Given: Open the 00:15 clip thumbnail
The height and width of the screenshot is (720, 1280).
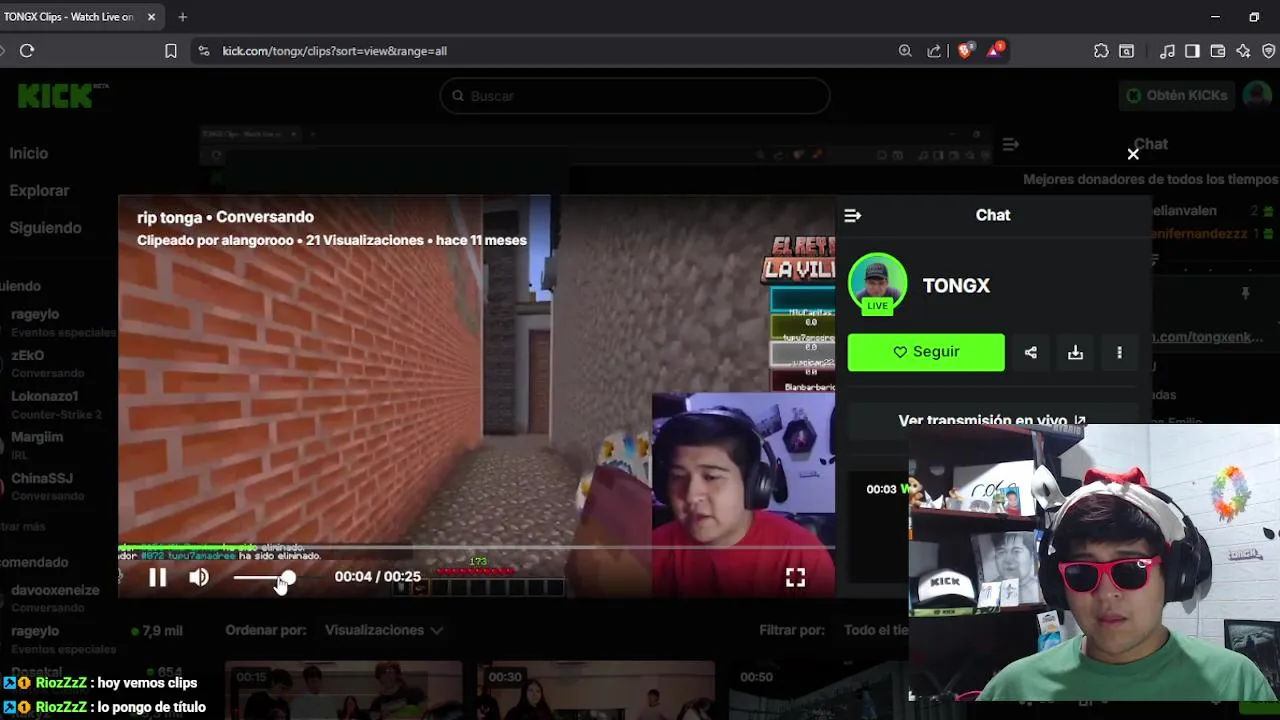Looking at the screenshot, I should coord(343,690).
